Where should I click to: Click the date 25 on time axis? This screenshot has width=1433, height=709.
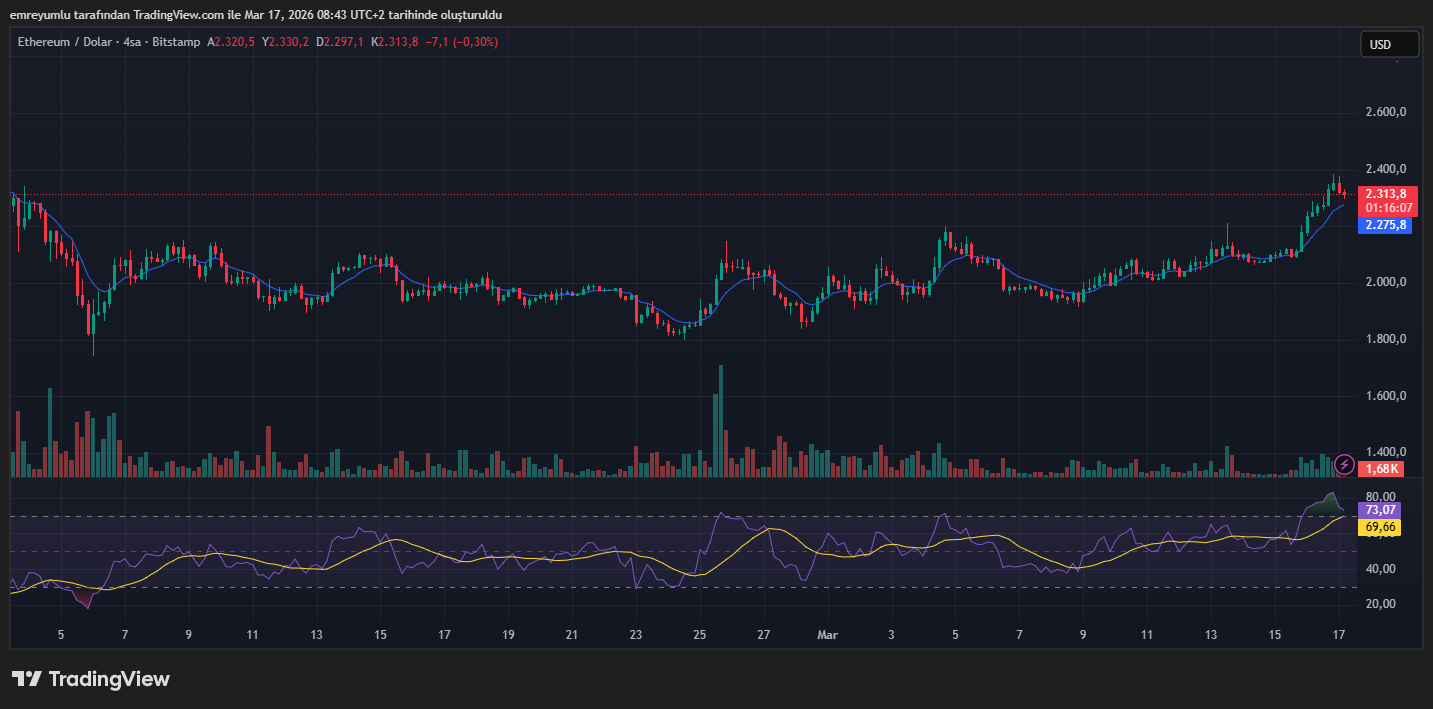699,635
